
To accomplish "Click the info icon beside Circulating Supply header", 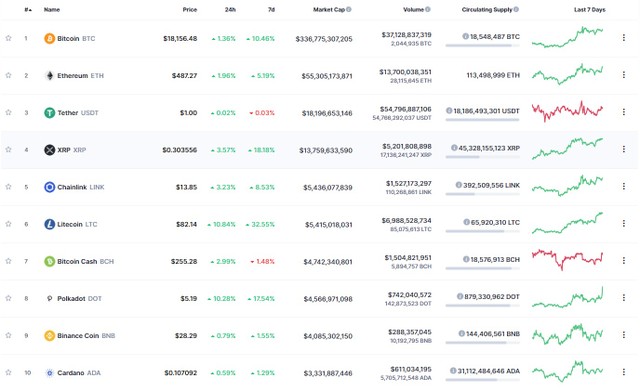I will [x=516, y=9].
